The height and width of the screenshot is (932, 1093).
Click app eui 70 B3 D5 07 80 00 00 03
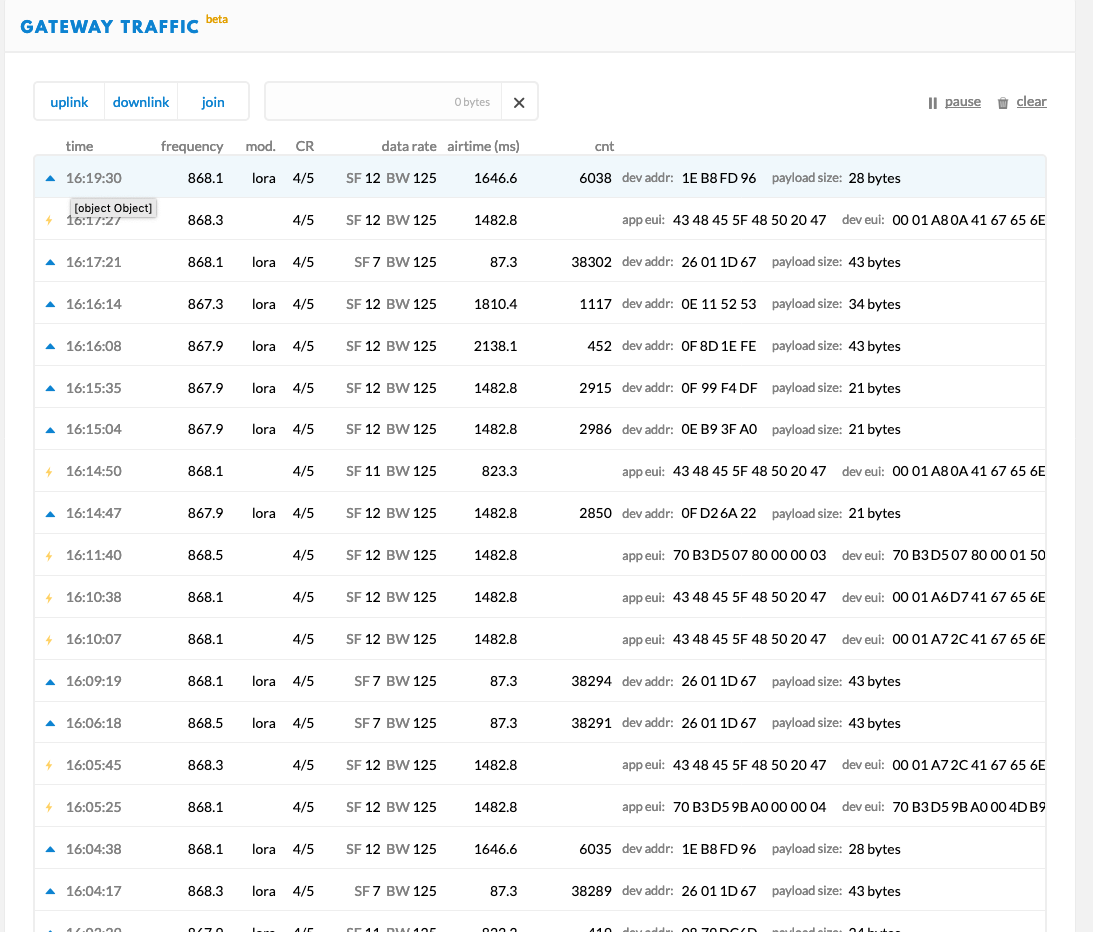coord(749,555)
